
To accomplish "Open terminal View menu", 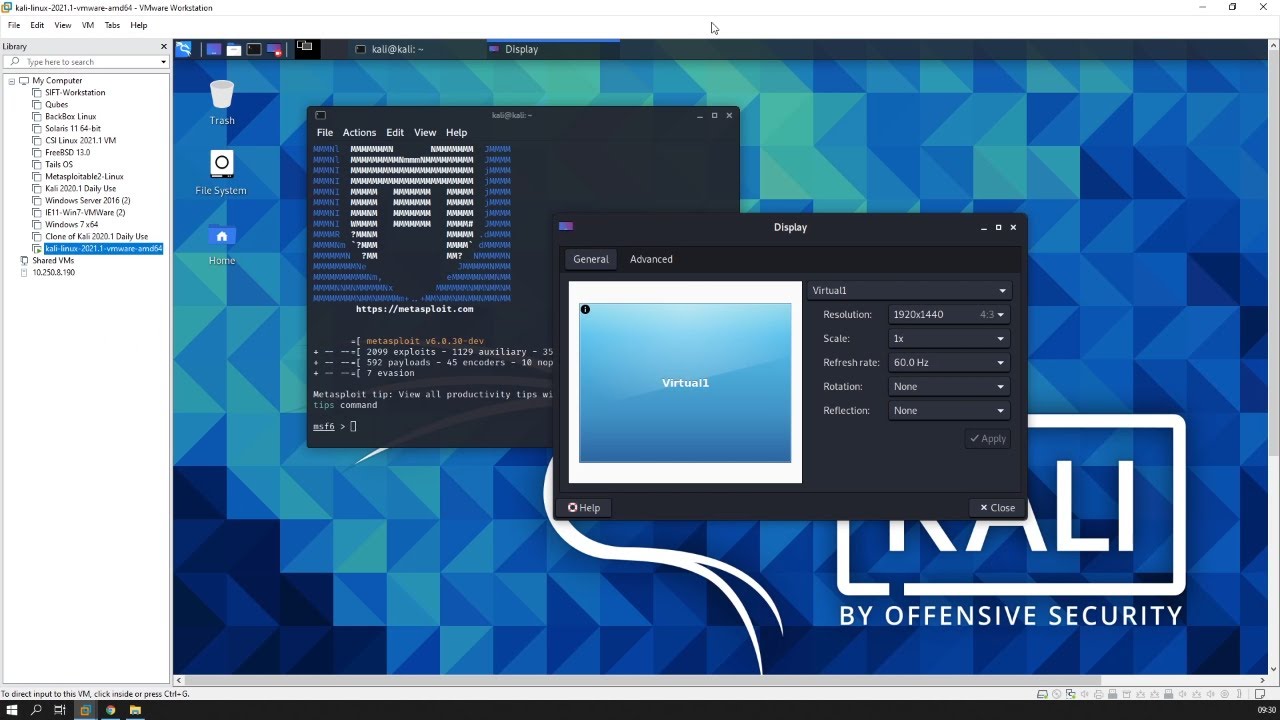I will point(425,132).
